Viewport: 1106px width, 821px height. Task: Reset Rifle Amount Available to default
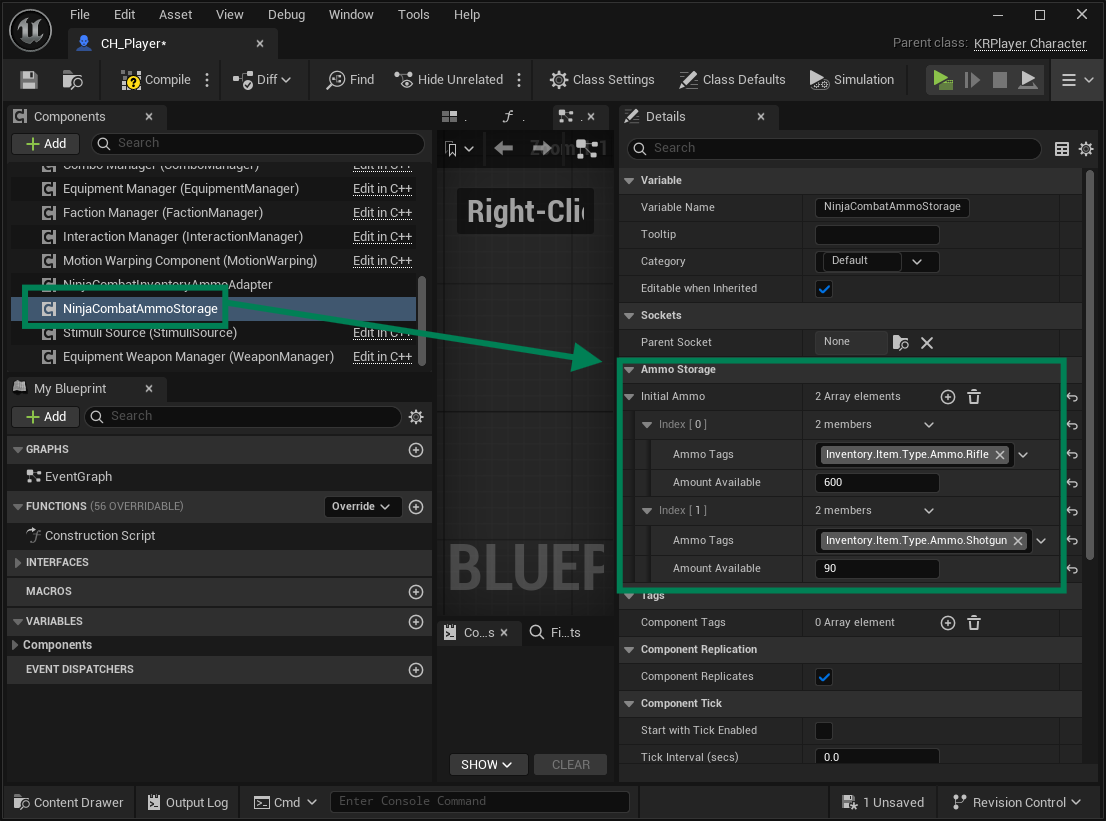(1072, 483)
